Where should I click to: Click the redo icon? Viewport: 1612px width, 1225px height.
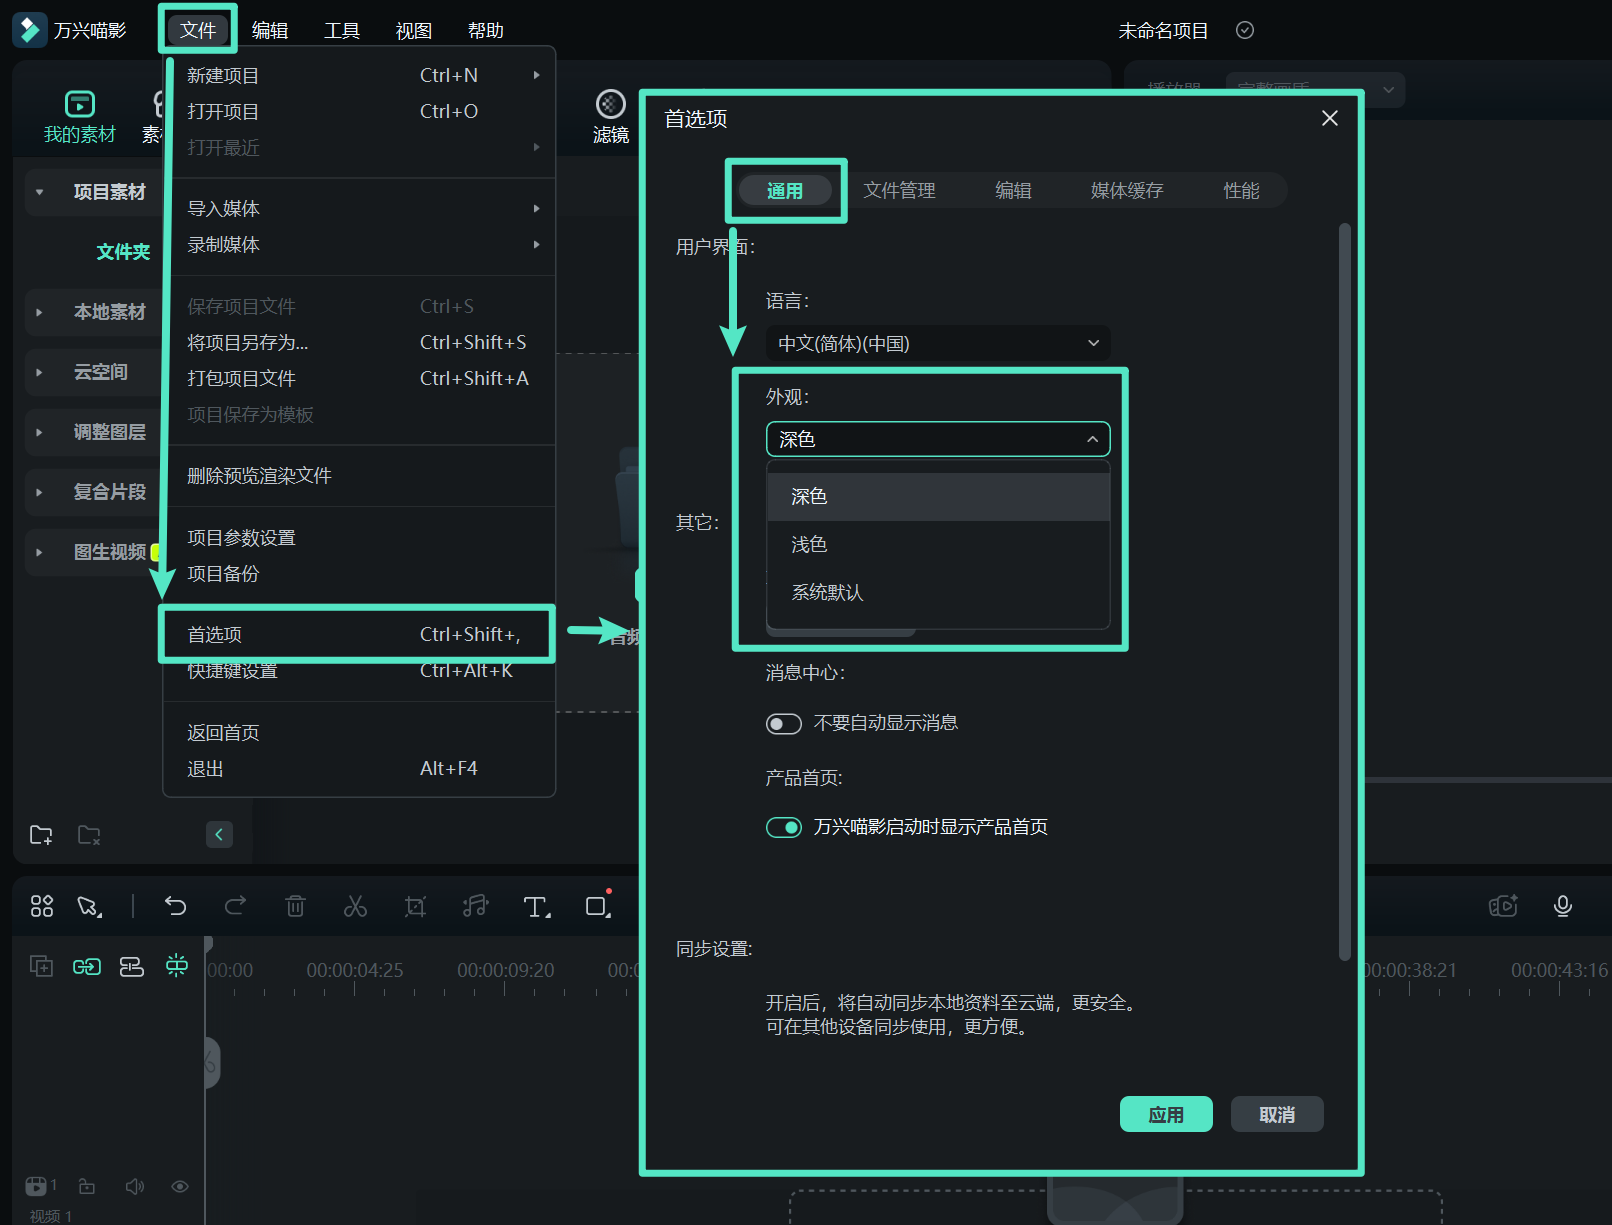[236, 906]
